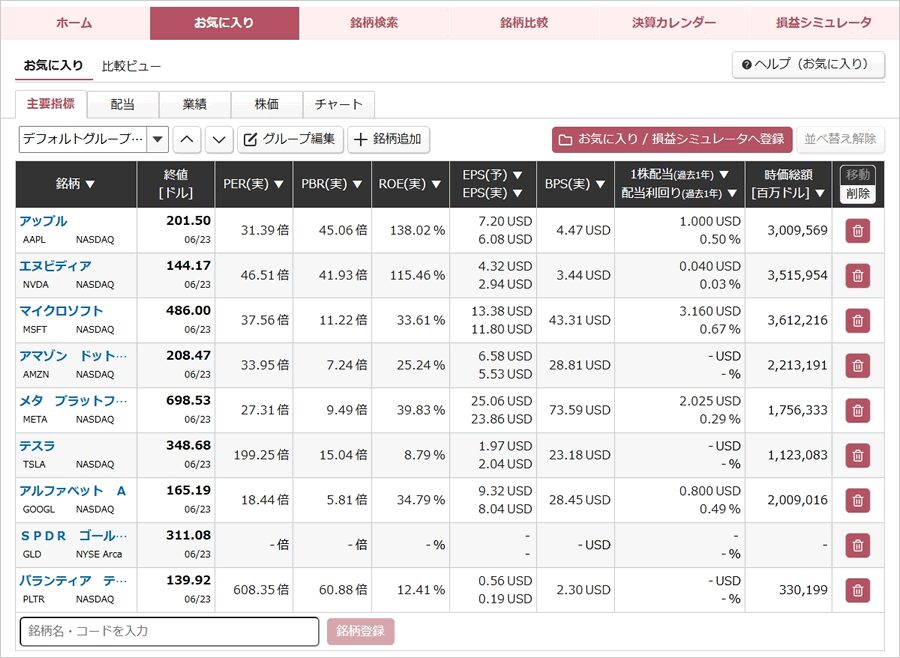Open the デフォルトグループ dropdown

[x=94, y=140]
